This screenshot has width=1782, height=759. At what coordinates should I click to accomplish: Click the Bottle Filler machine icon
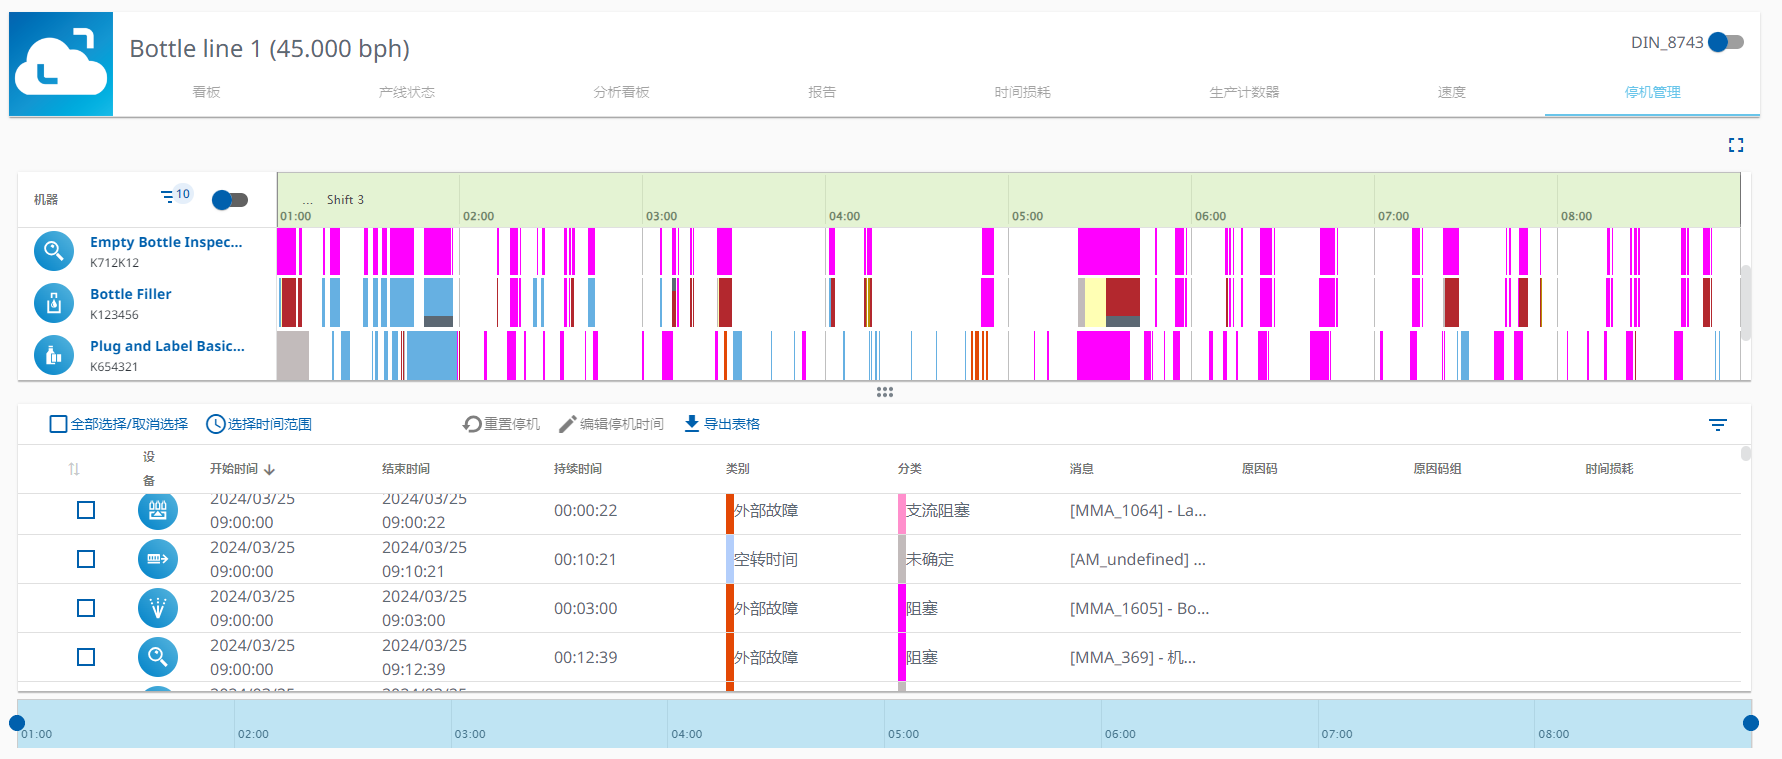54,303
